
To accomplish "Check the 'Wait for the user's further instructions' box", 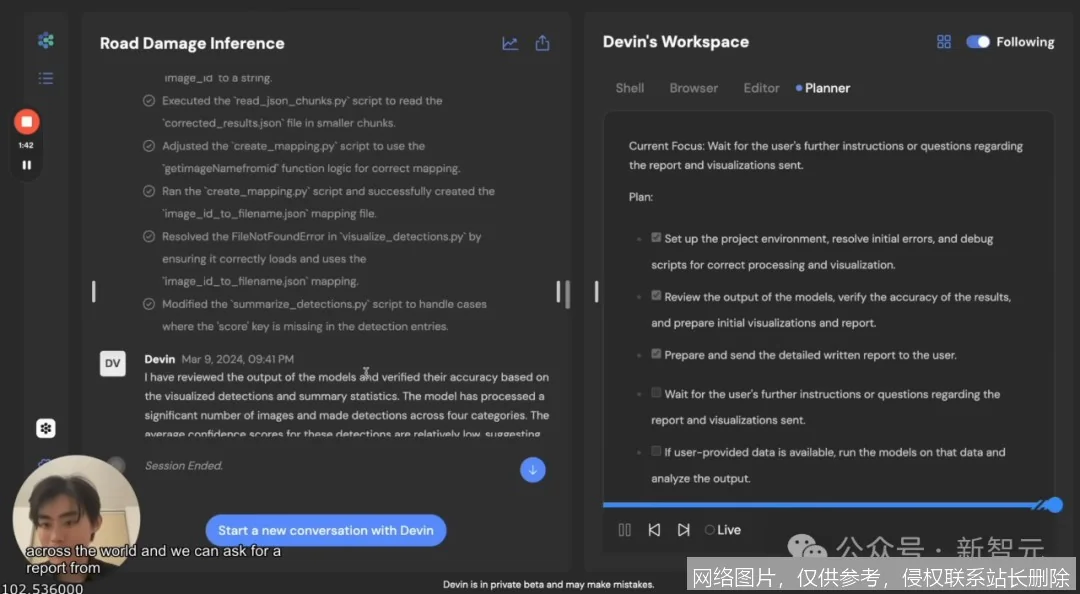I will [656, 393].
